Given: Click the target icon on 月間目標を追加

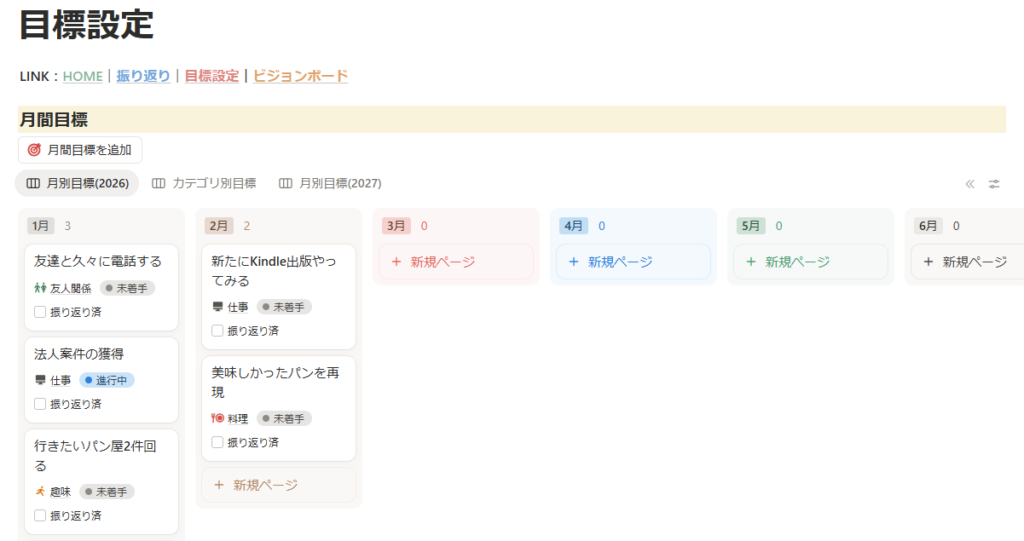Looking at the screenshot, I should 34,150.
